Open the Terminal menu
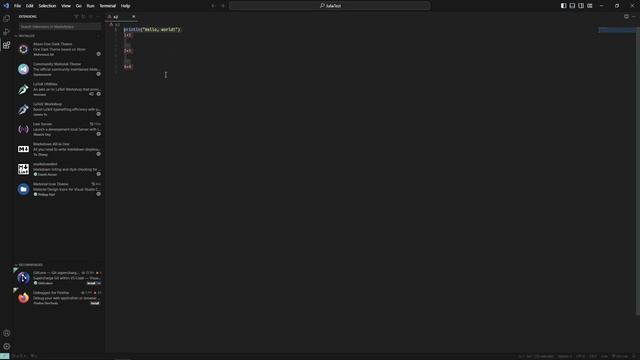This screenshot has height=360, width=640. pyautogui.click(x=108, y=6)
